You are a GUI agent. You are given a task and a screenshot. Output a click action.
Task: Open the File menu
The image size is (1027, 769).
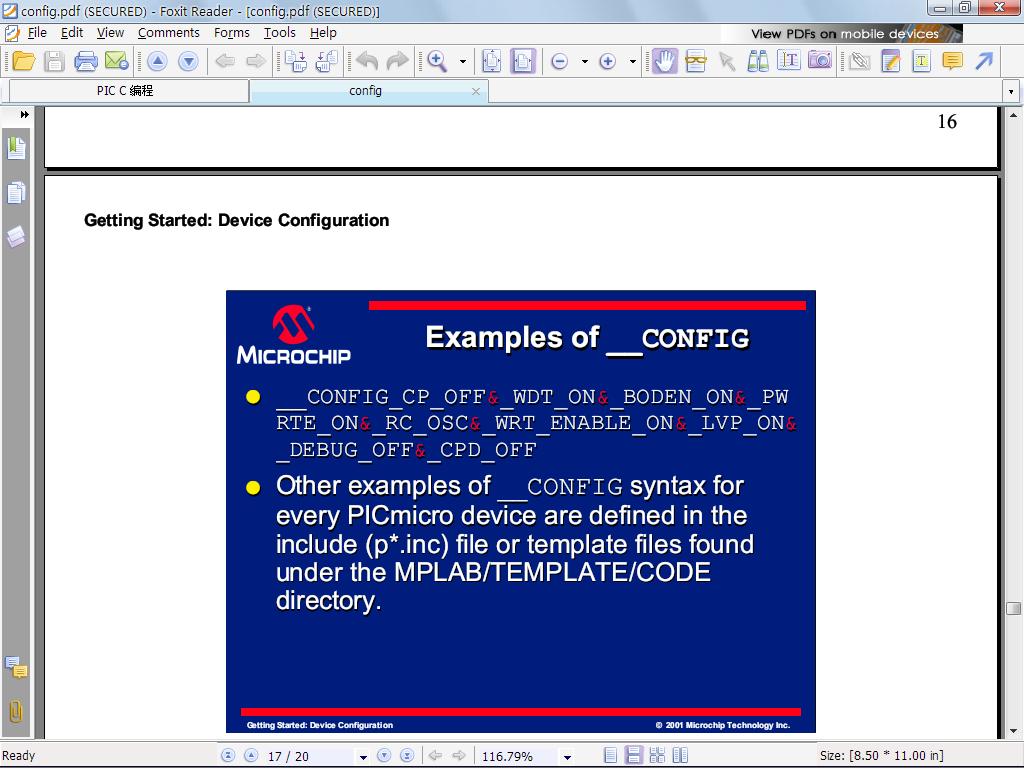click(37, 32)
